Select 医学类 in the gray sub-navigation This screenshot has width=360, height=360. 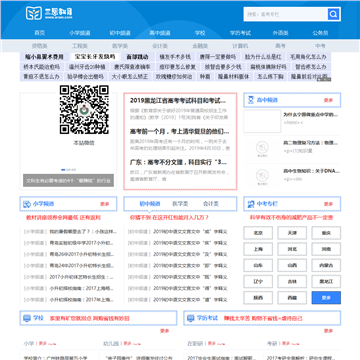[x=120, y=46]
